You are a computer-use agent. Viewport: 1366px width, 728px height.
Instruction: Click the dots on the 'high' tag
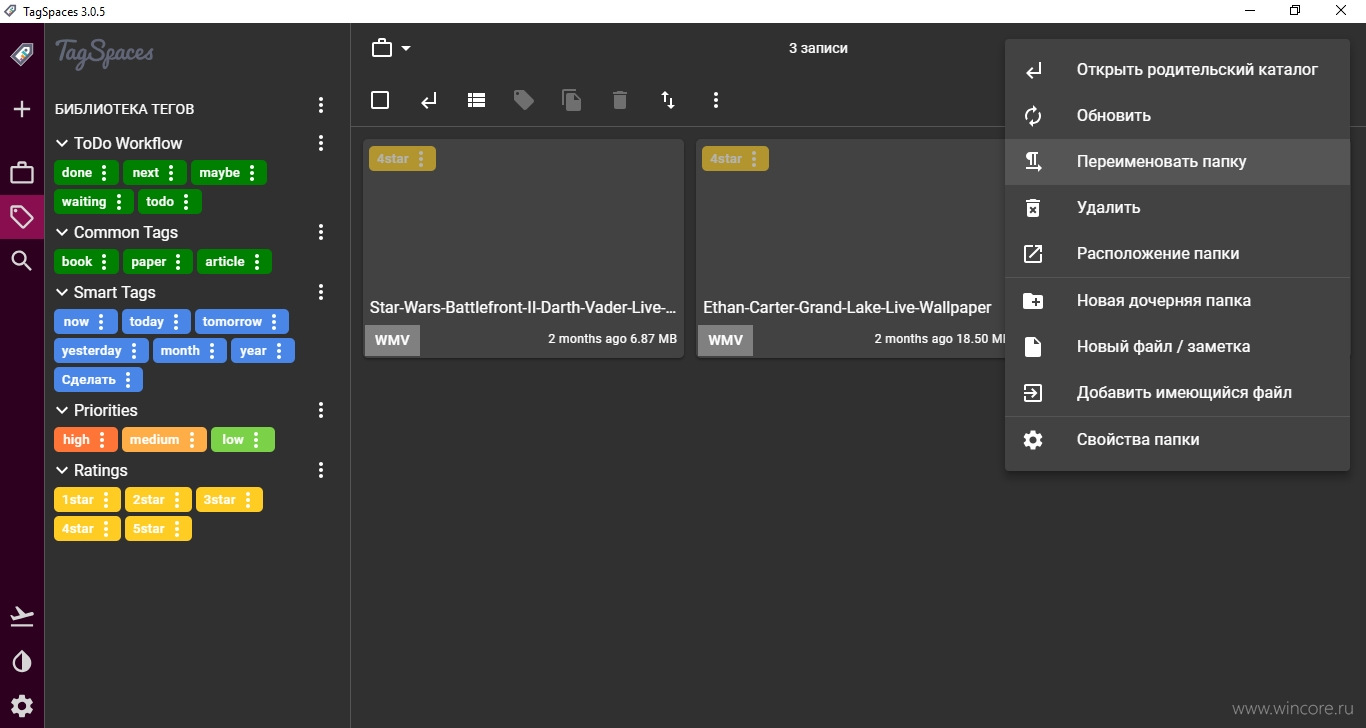coord(102,440)
